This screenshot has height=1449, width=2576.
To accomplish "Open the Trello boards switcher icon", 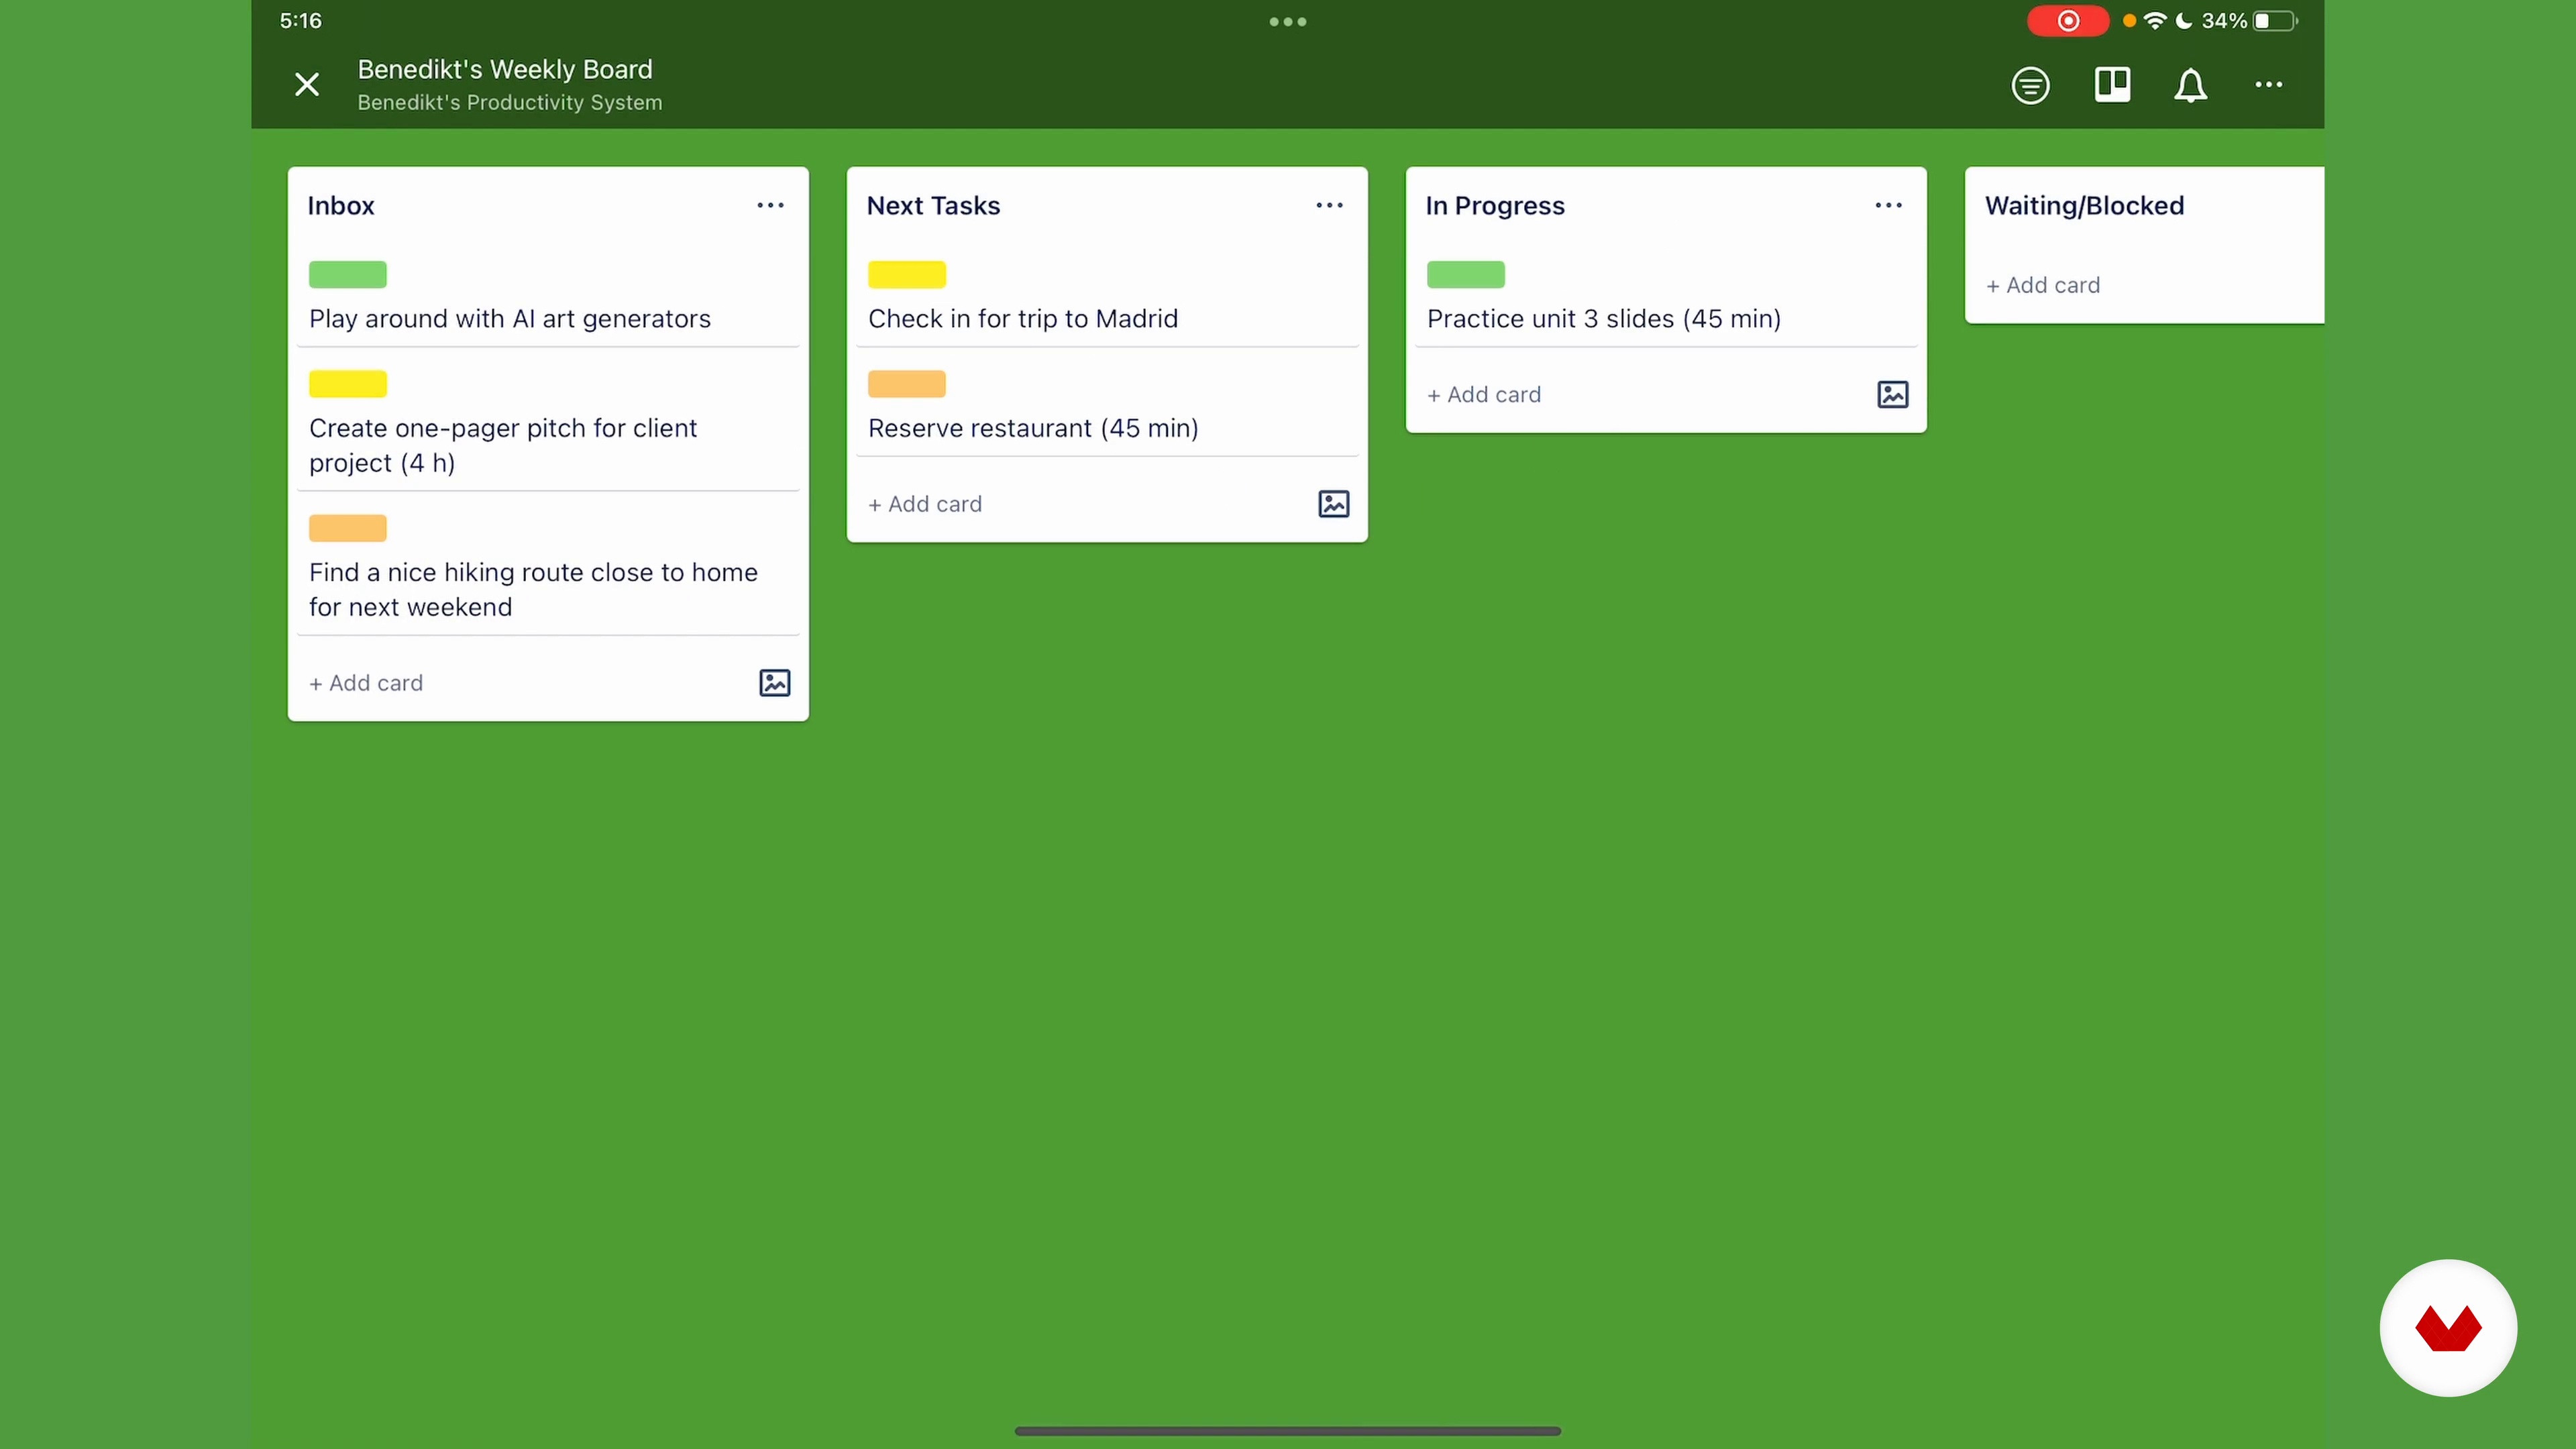I will pyautogui.click(x=2112, y=85).
